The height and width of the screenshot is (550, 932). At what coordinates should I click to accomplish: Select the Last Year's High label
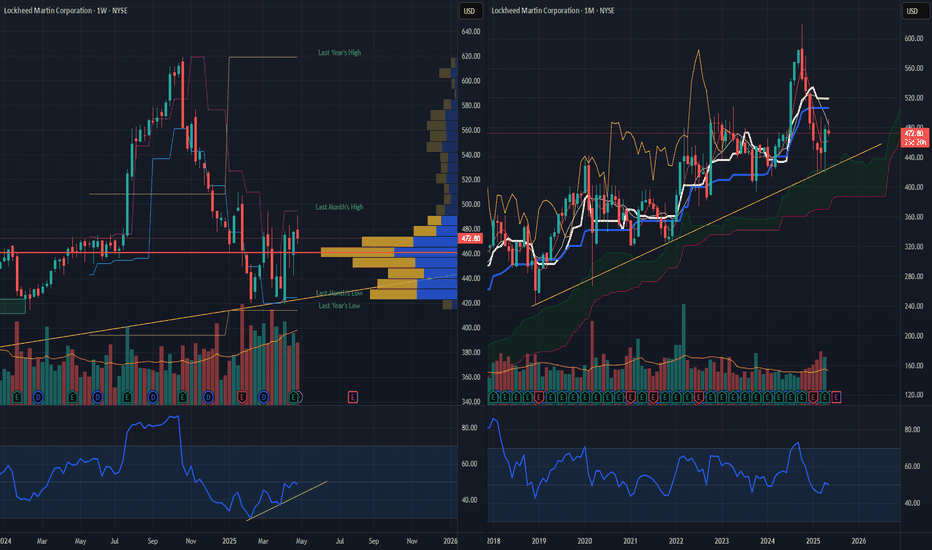click(339, 52)
